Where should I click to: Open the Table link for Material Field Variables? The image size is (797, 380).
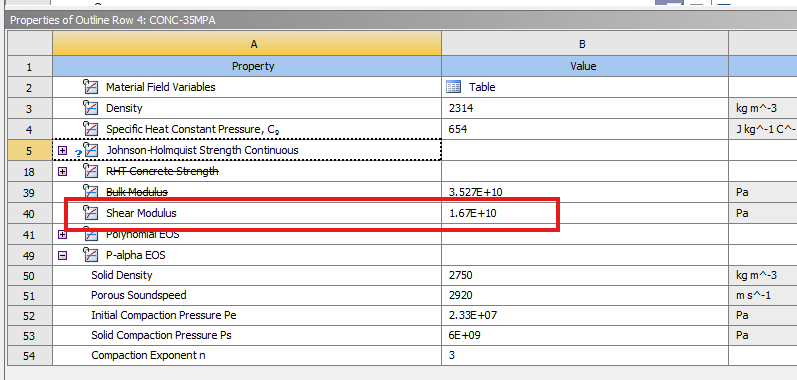click(482, 87)
